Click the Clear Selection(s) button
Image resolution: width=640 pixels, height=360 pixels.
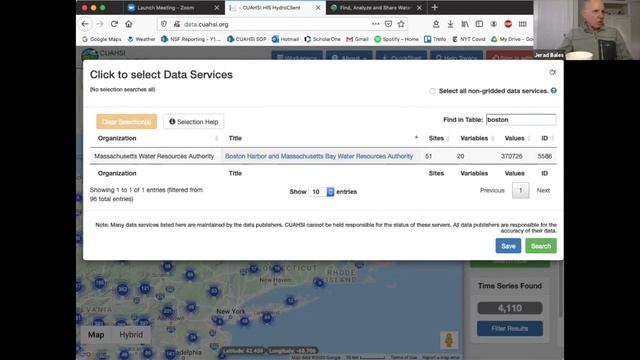tap(127, 122)
